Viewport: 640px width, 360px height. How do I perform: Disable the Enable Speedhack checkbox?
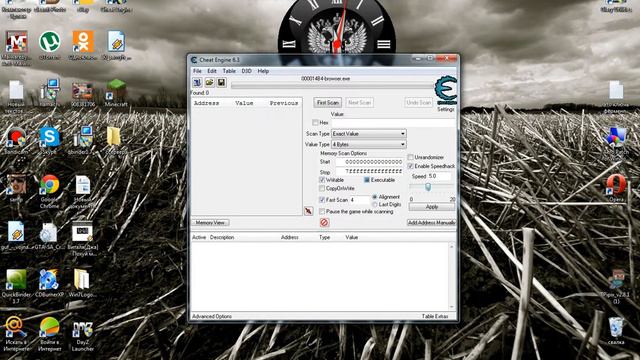(x=411, y=166)
